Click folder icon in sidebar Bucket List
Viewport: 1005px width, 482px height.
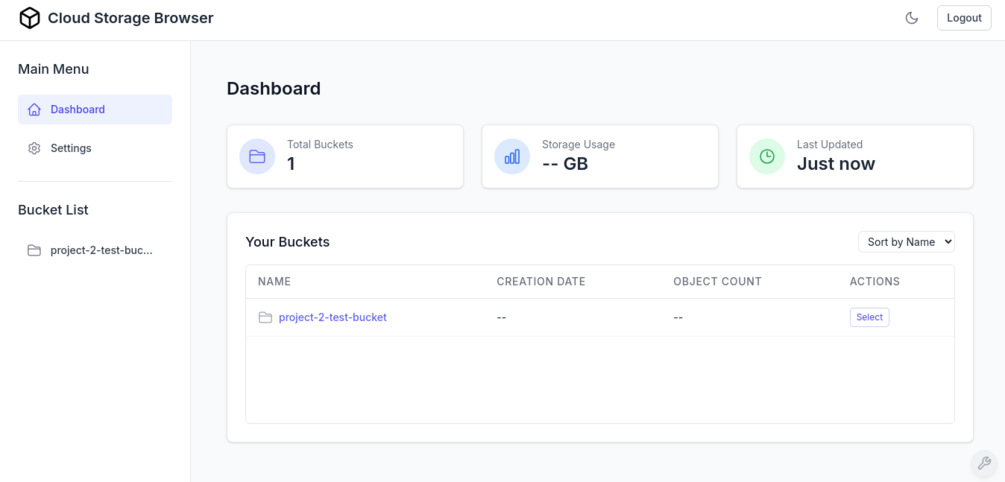pos(35,250)
